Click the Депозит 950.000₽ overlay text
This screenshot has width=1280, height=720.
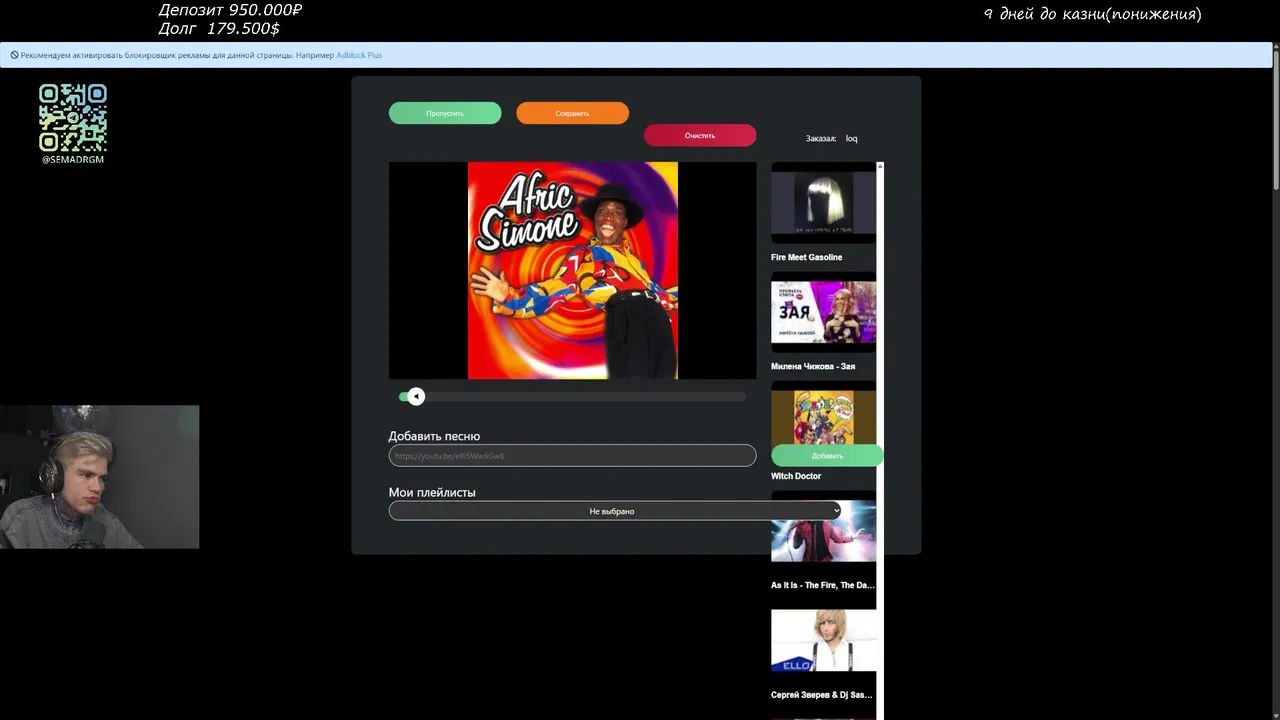pos(230,10)
